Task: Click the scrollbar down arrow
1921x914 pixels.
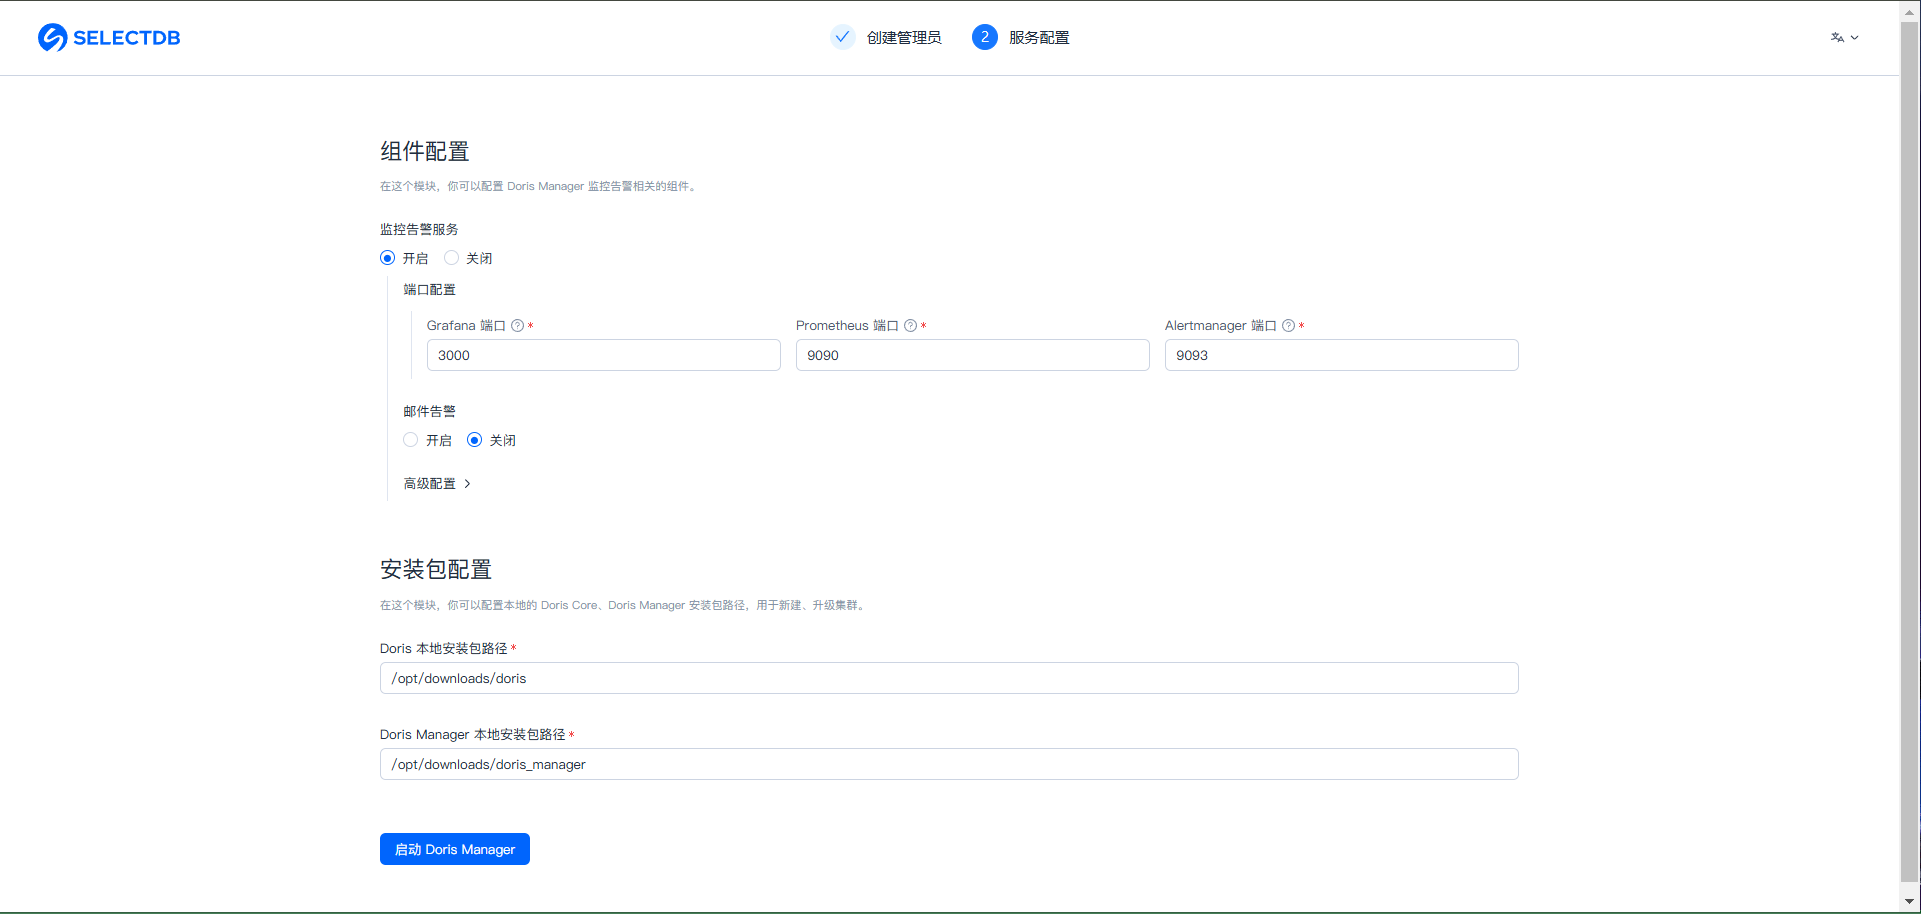Action: pyautogui.click(x=1909, y=902)
